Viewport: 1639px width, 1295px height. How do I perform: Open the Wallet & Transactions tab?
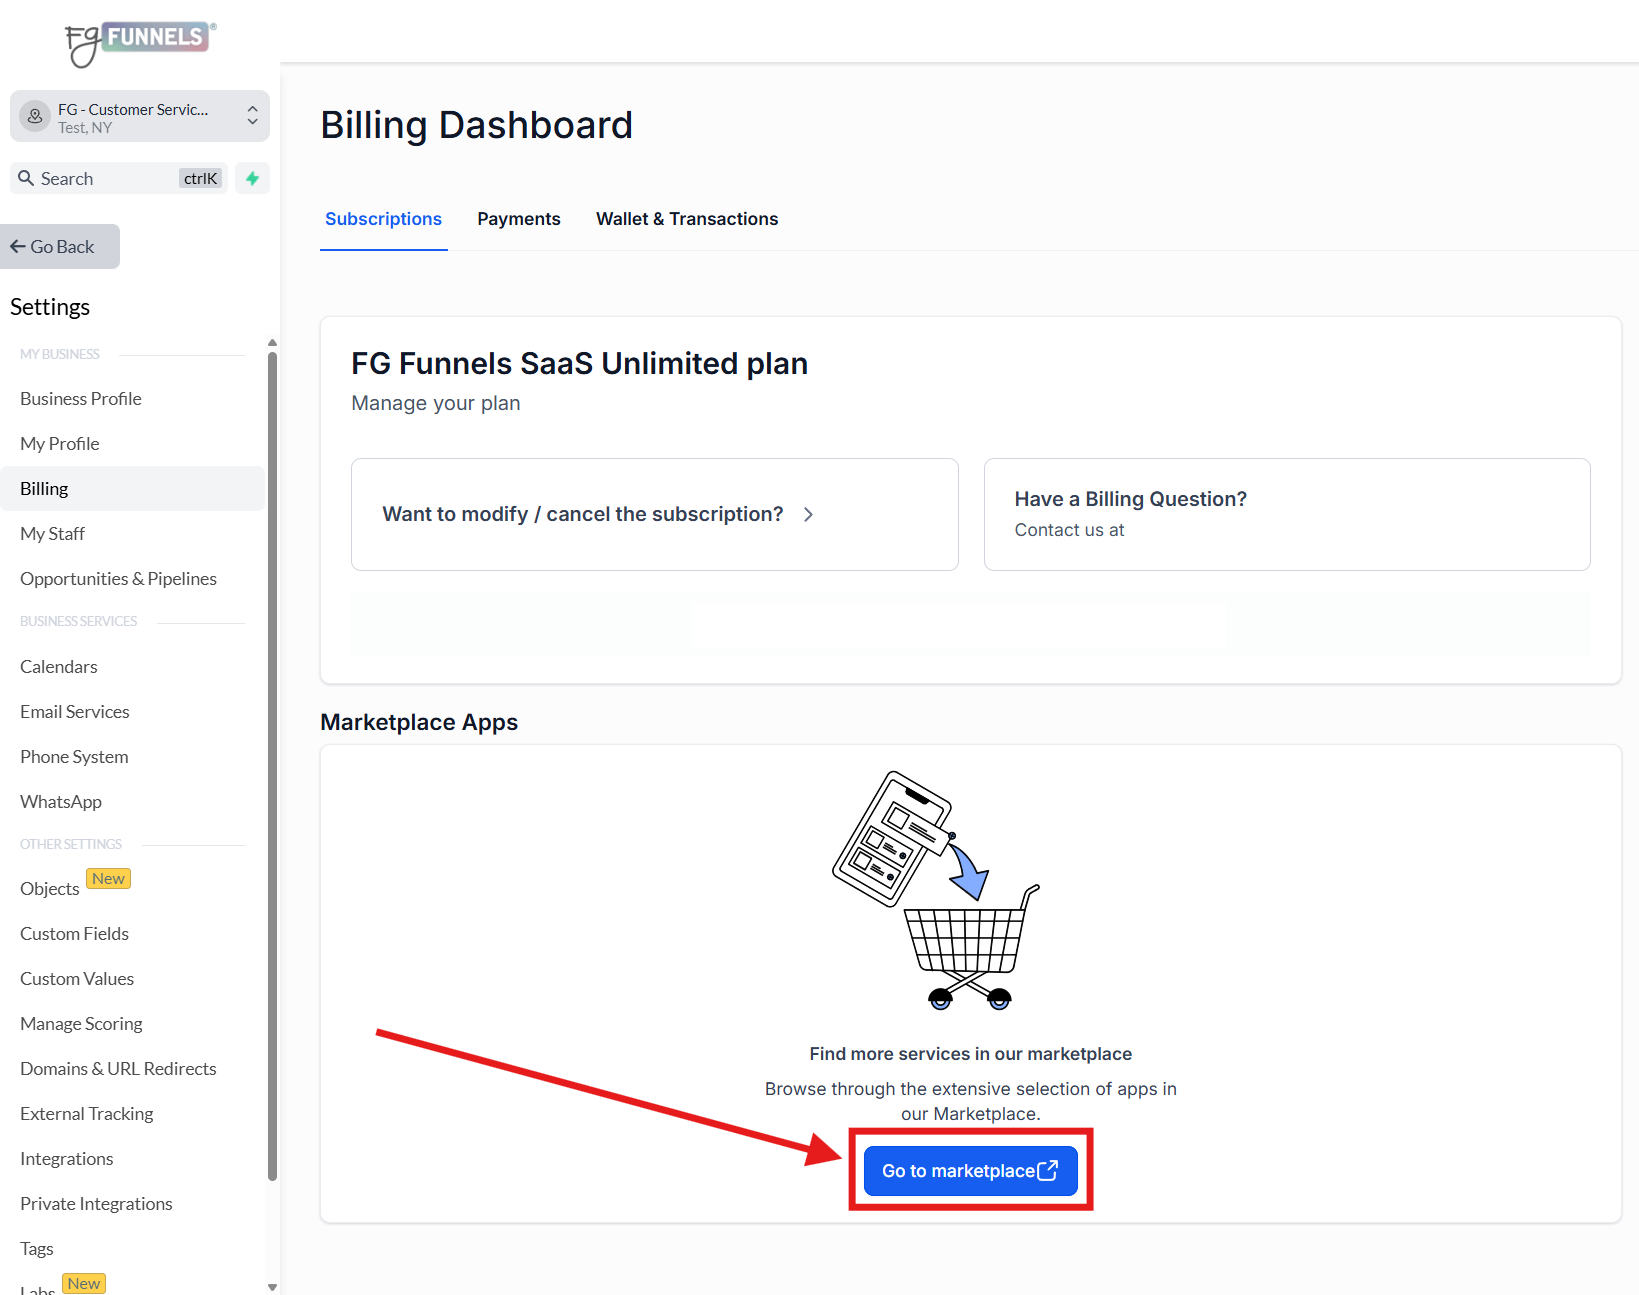pyautogui.click(x=687, y=219)
